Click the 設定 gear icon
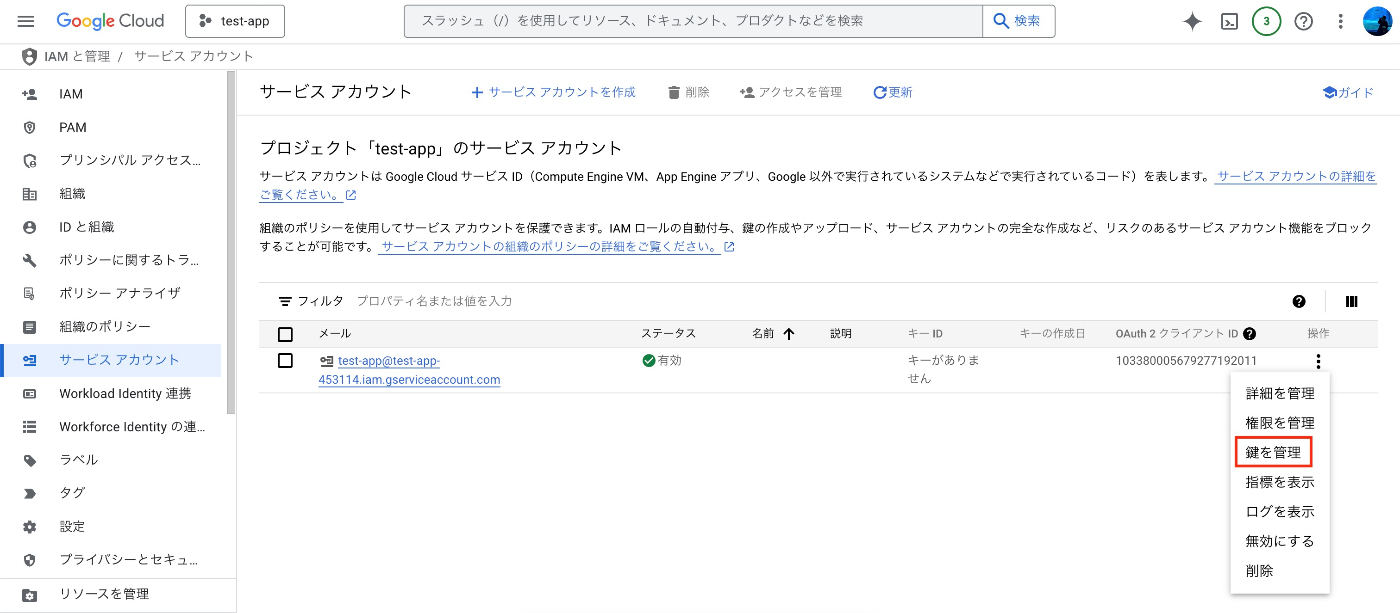This screenshot has height=613, width=1400. click(29, 526)
